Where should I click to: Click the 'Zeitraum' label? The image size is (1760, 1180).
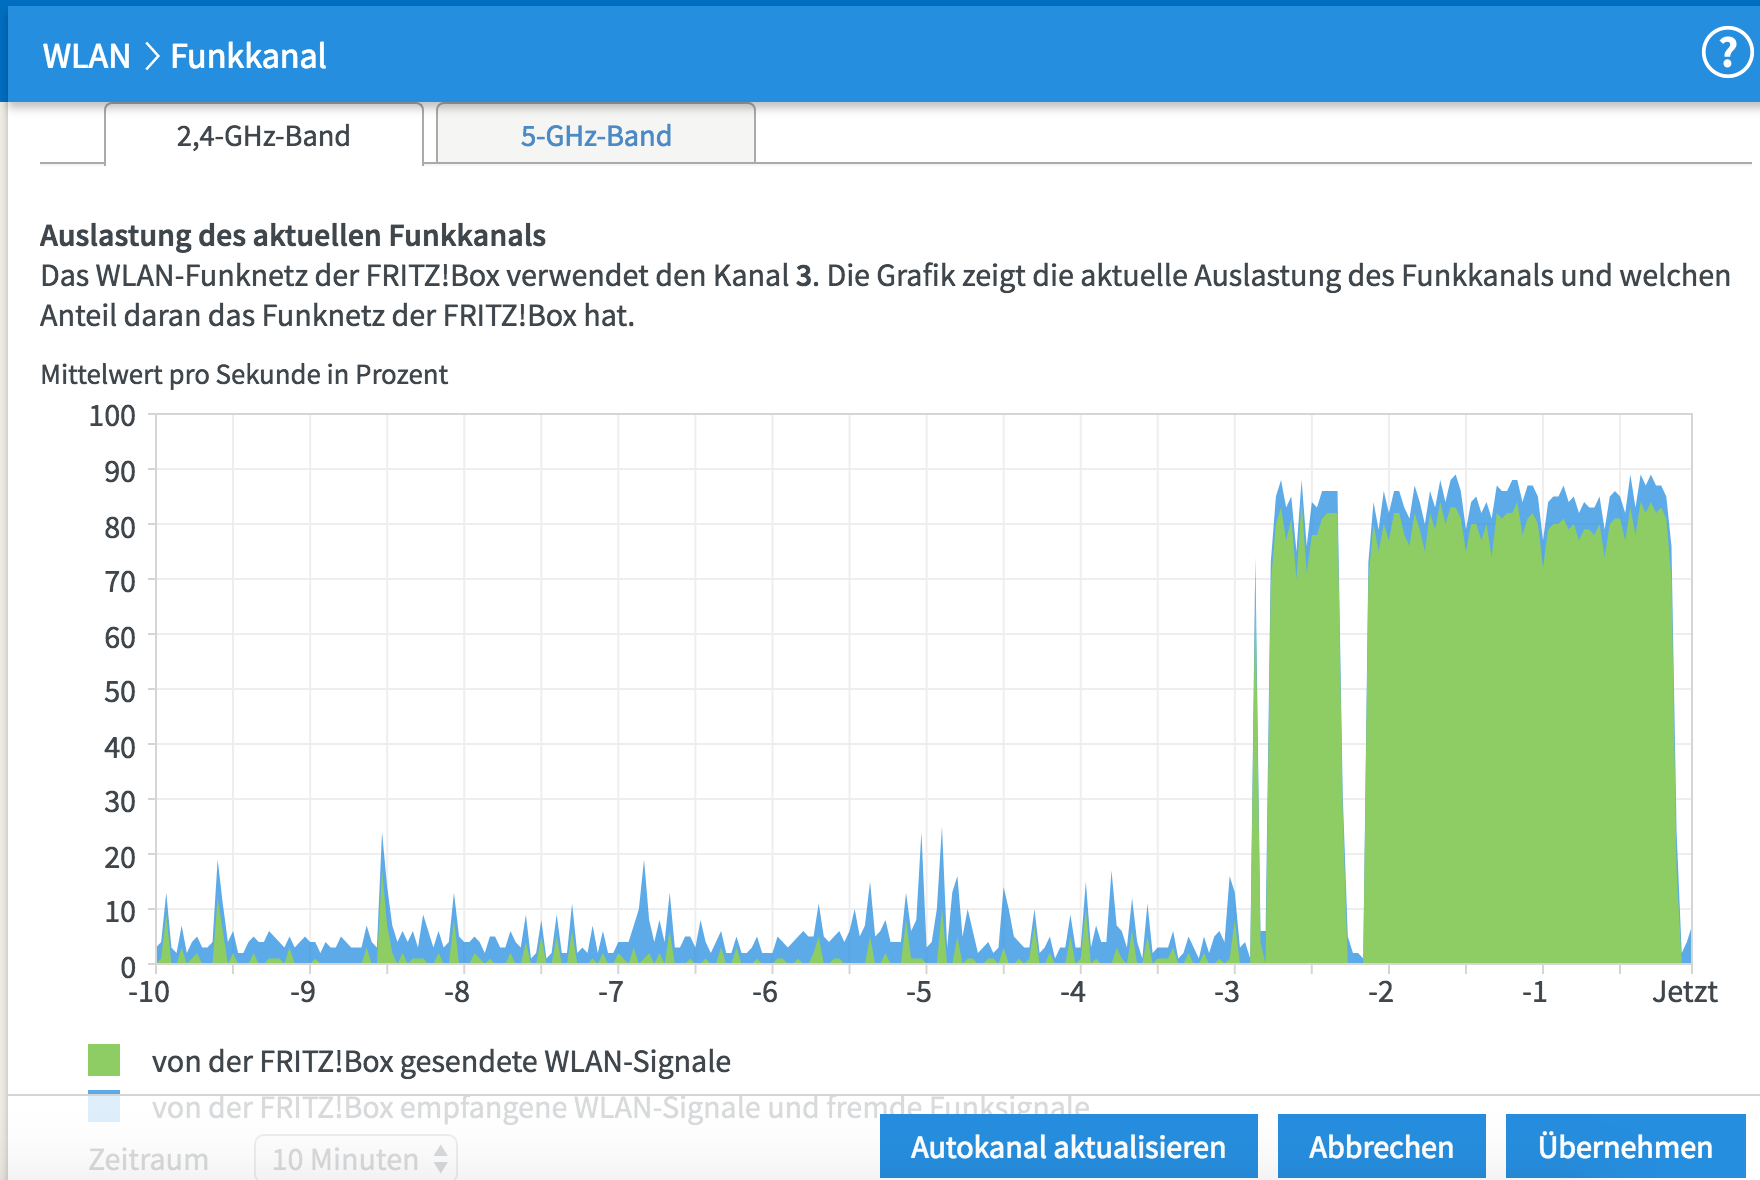click(148, 1159)
